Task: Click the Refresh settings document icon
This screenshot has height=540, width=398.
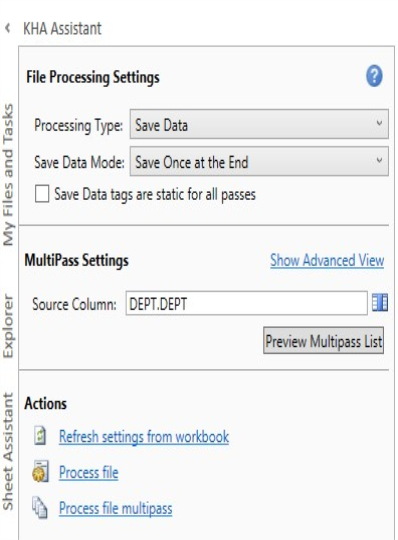Action: pyautogui.click(x=40, y=436)
